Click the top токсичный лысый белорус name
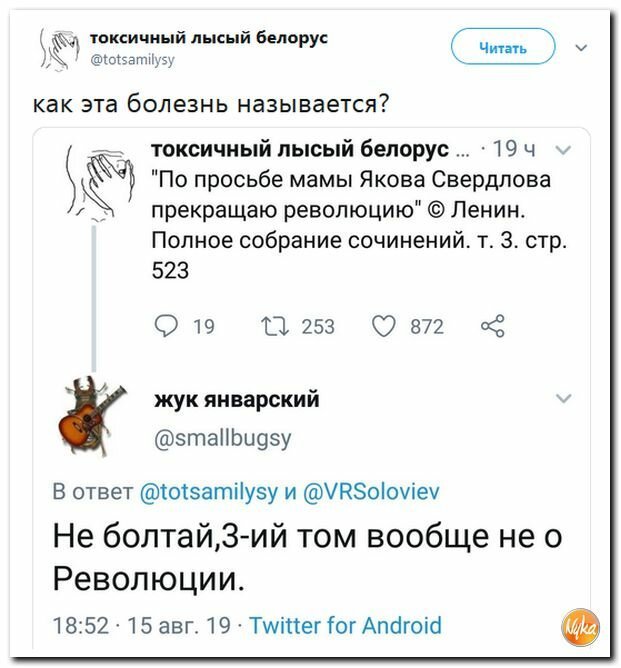The height and width of the screenshot is (668, 621). coord(209,37)
